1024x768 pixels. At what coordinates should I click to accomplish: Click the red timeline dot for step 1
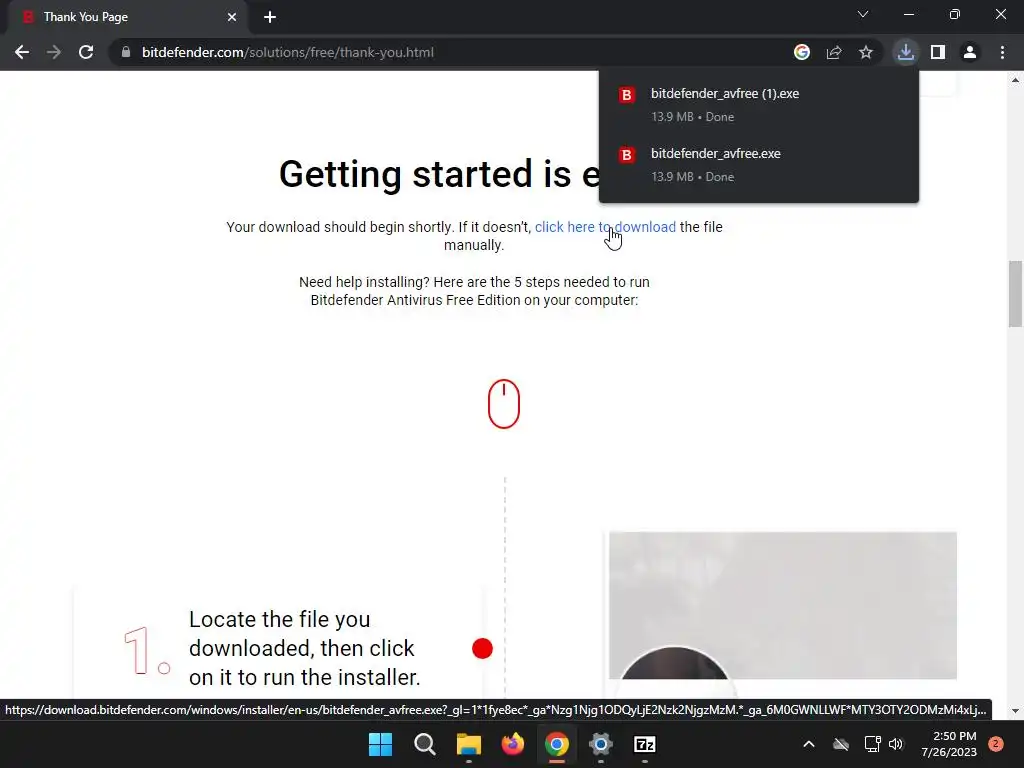(482, 648)
